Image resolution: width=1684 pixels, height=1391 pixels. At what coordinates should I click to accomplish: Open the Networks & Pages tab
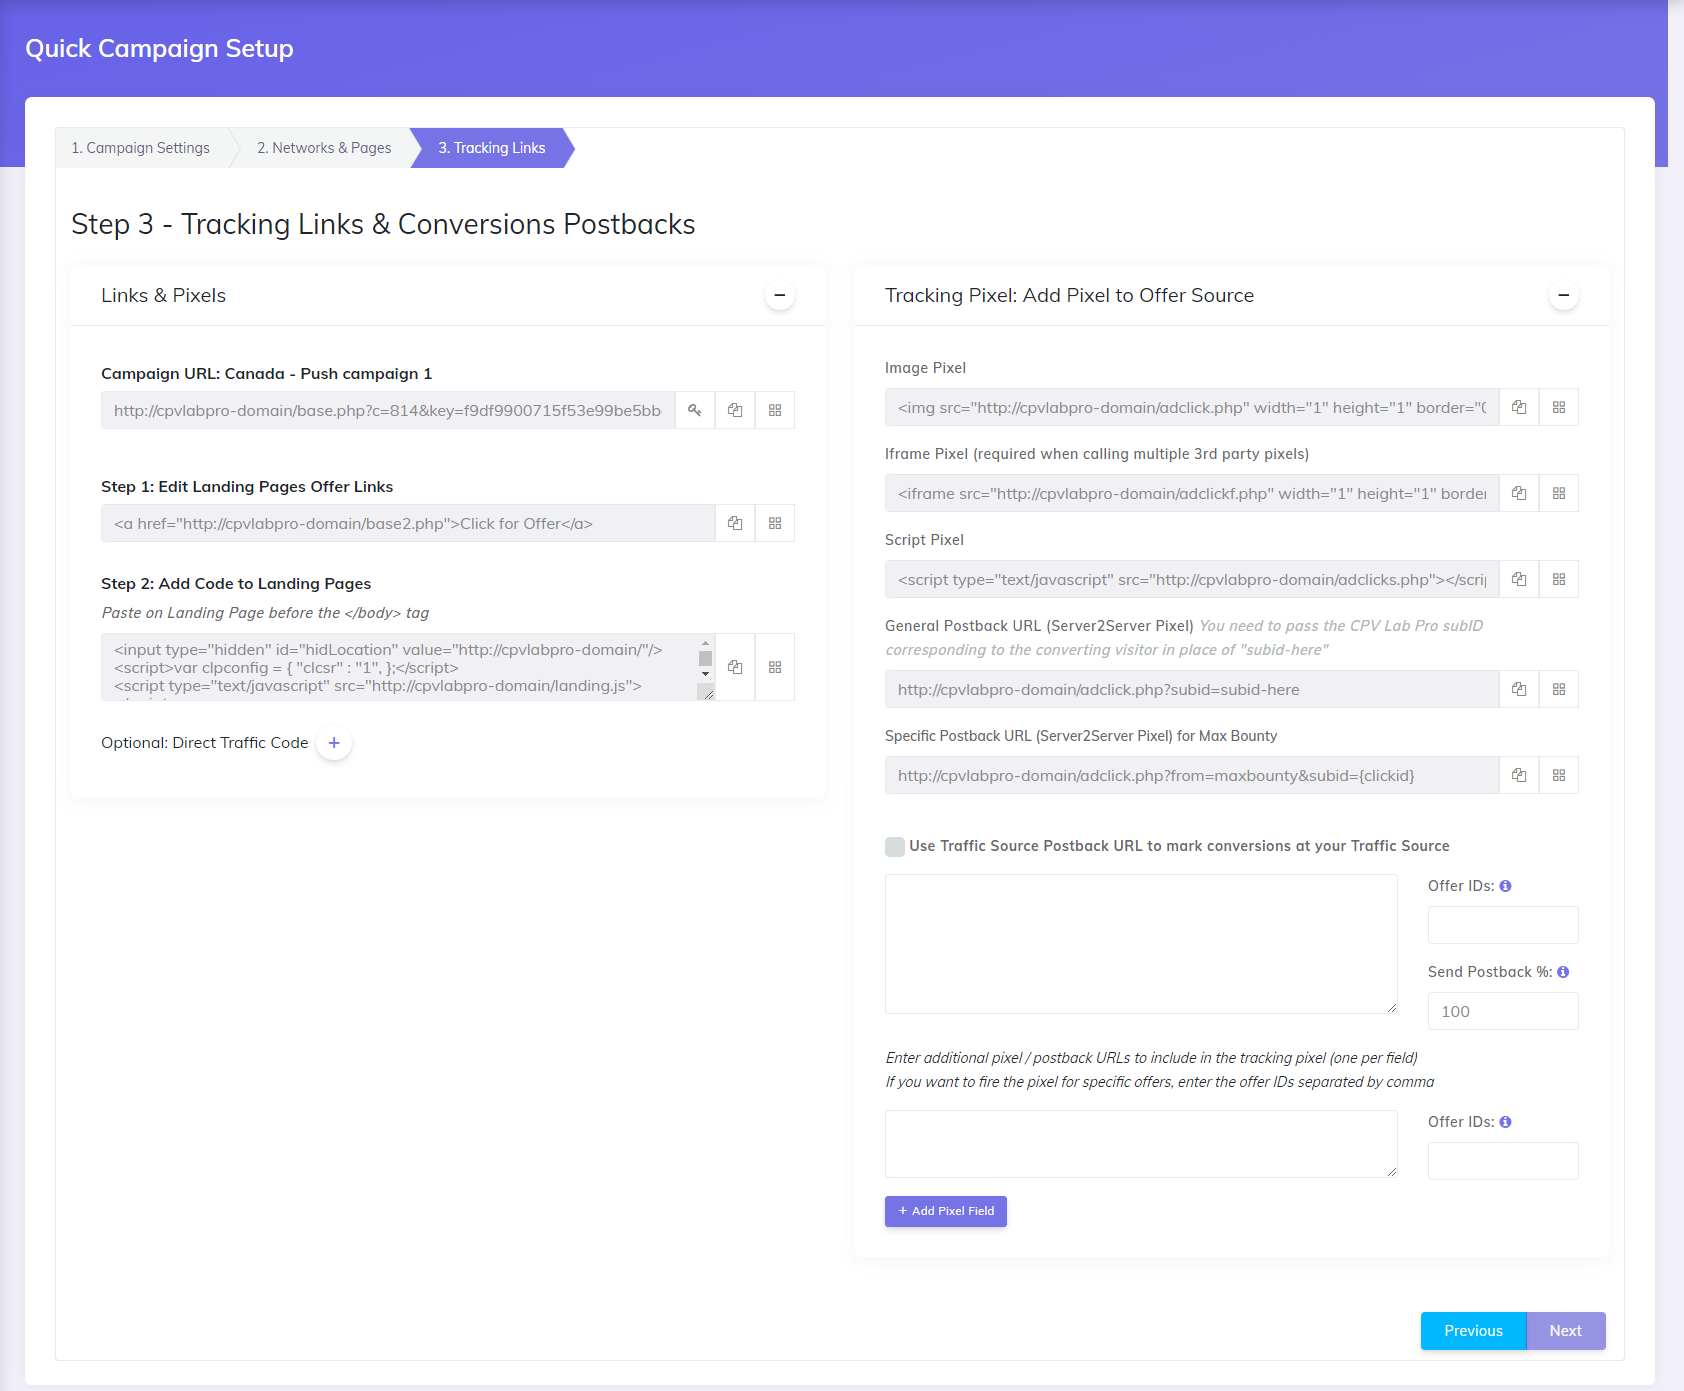[323, 148]
